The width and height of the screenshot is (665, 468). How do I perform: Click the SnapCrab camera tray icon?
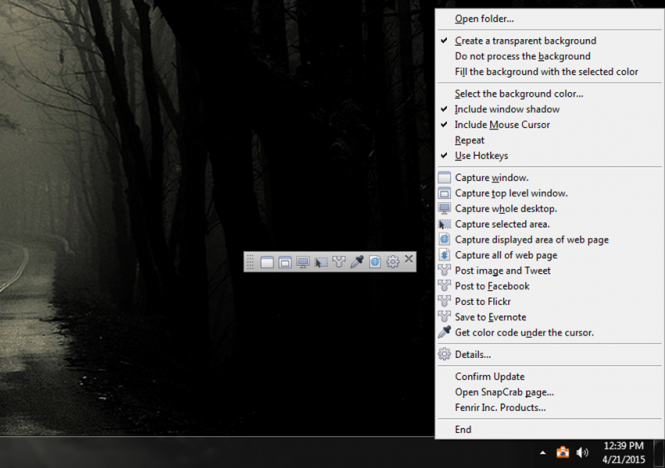click(563, 452)
